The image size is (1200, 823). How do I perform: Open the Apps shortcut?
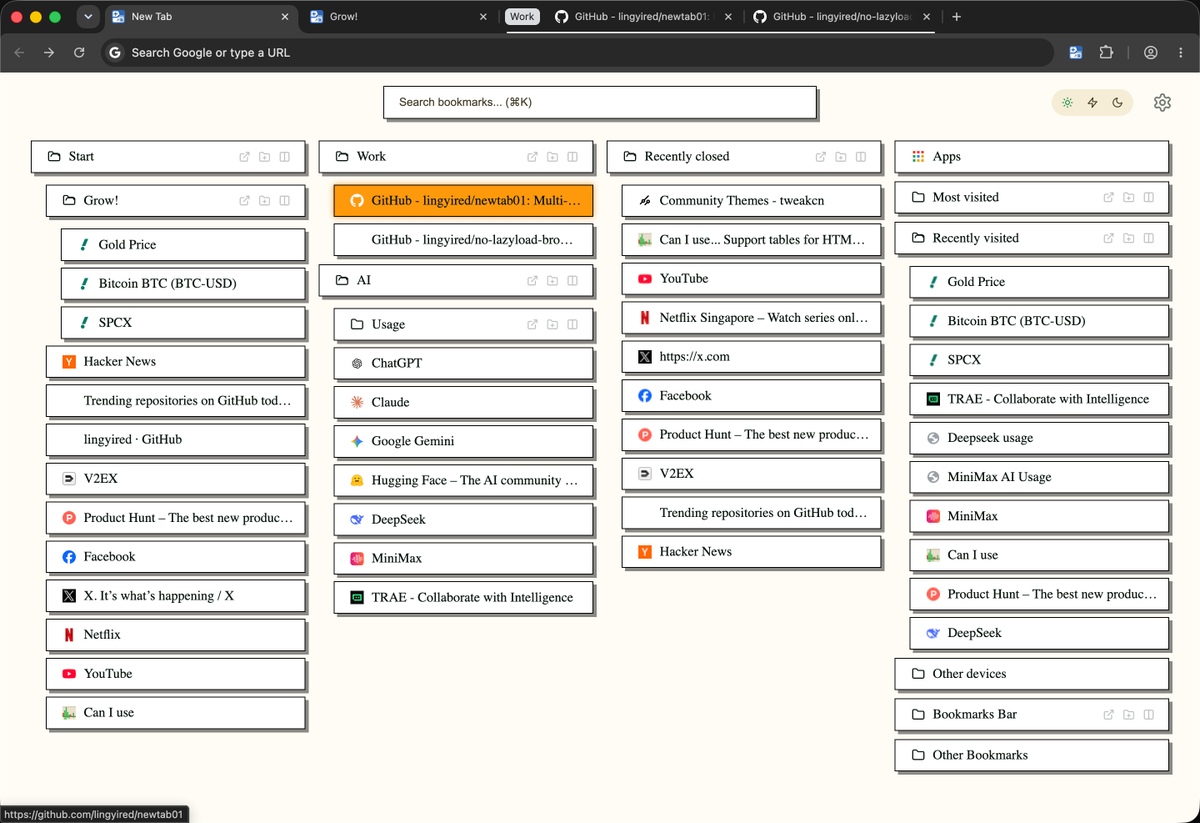coord(1032,157)
